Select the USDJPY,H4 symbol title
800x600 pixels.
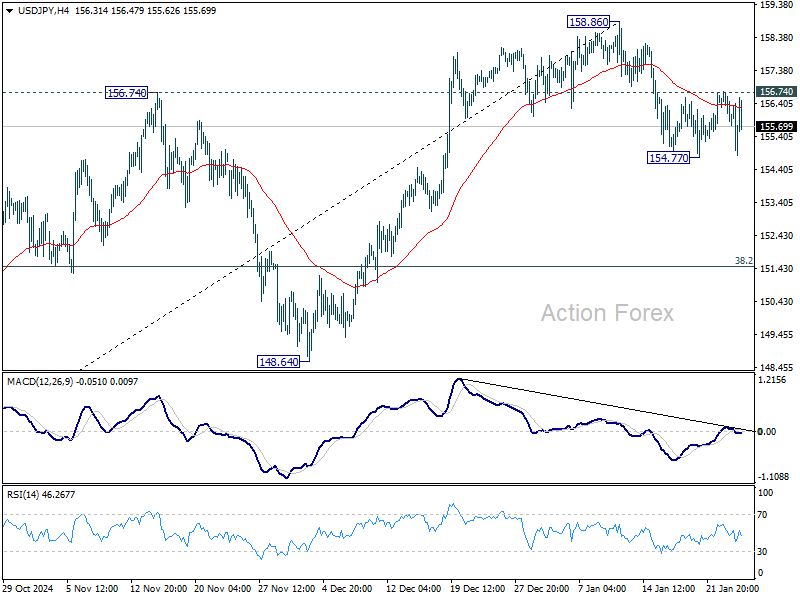[43, 11]
